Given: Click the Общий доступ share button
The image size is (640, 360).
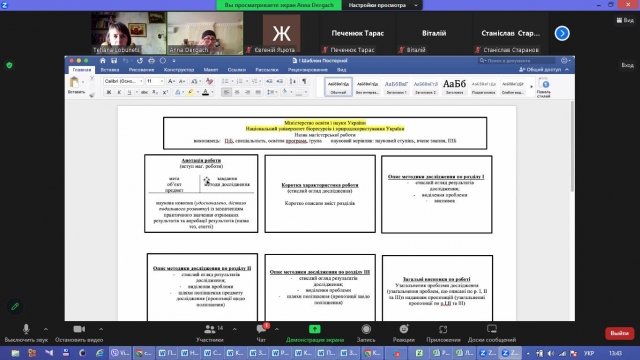Looking at the screenshot, I should click(x=540, y=69).
